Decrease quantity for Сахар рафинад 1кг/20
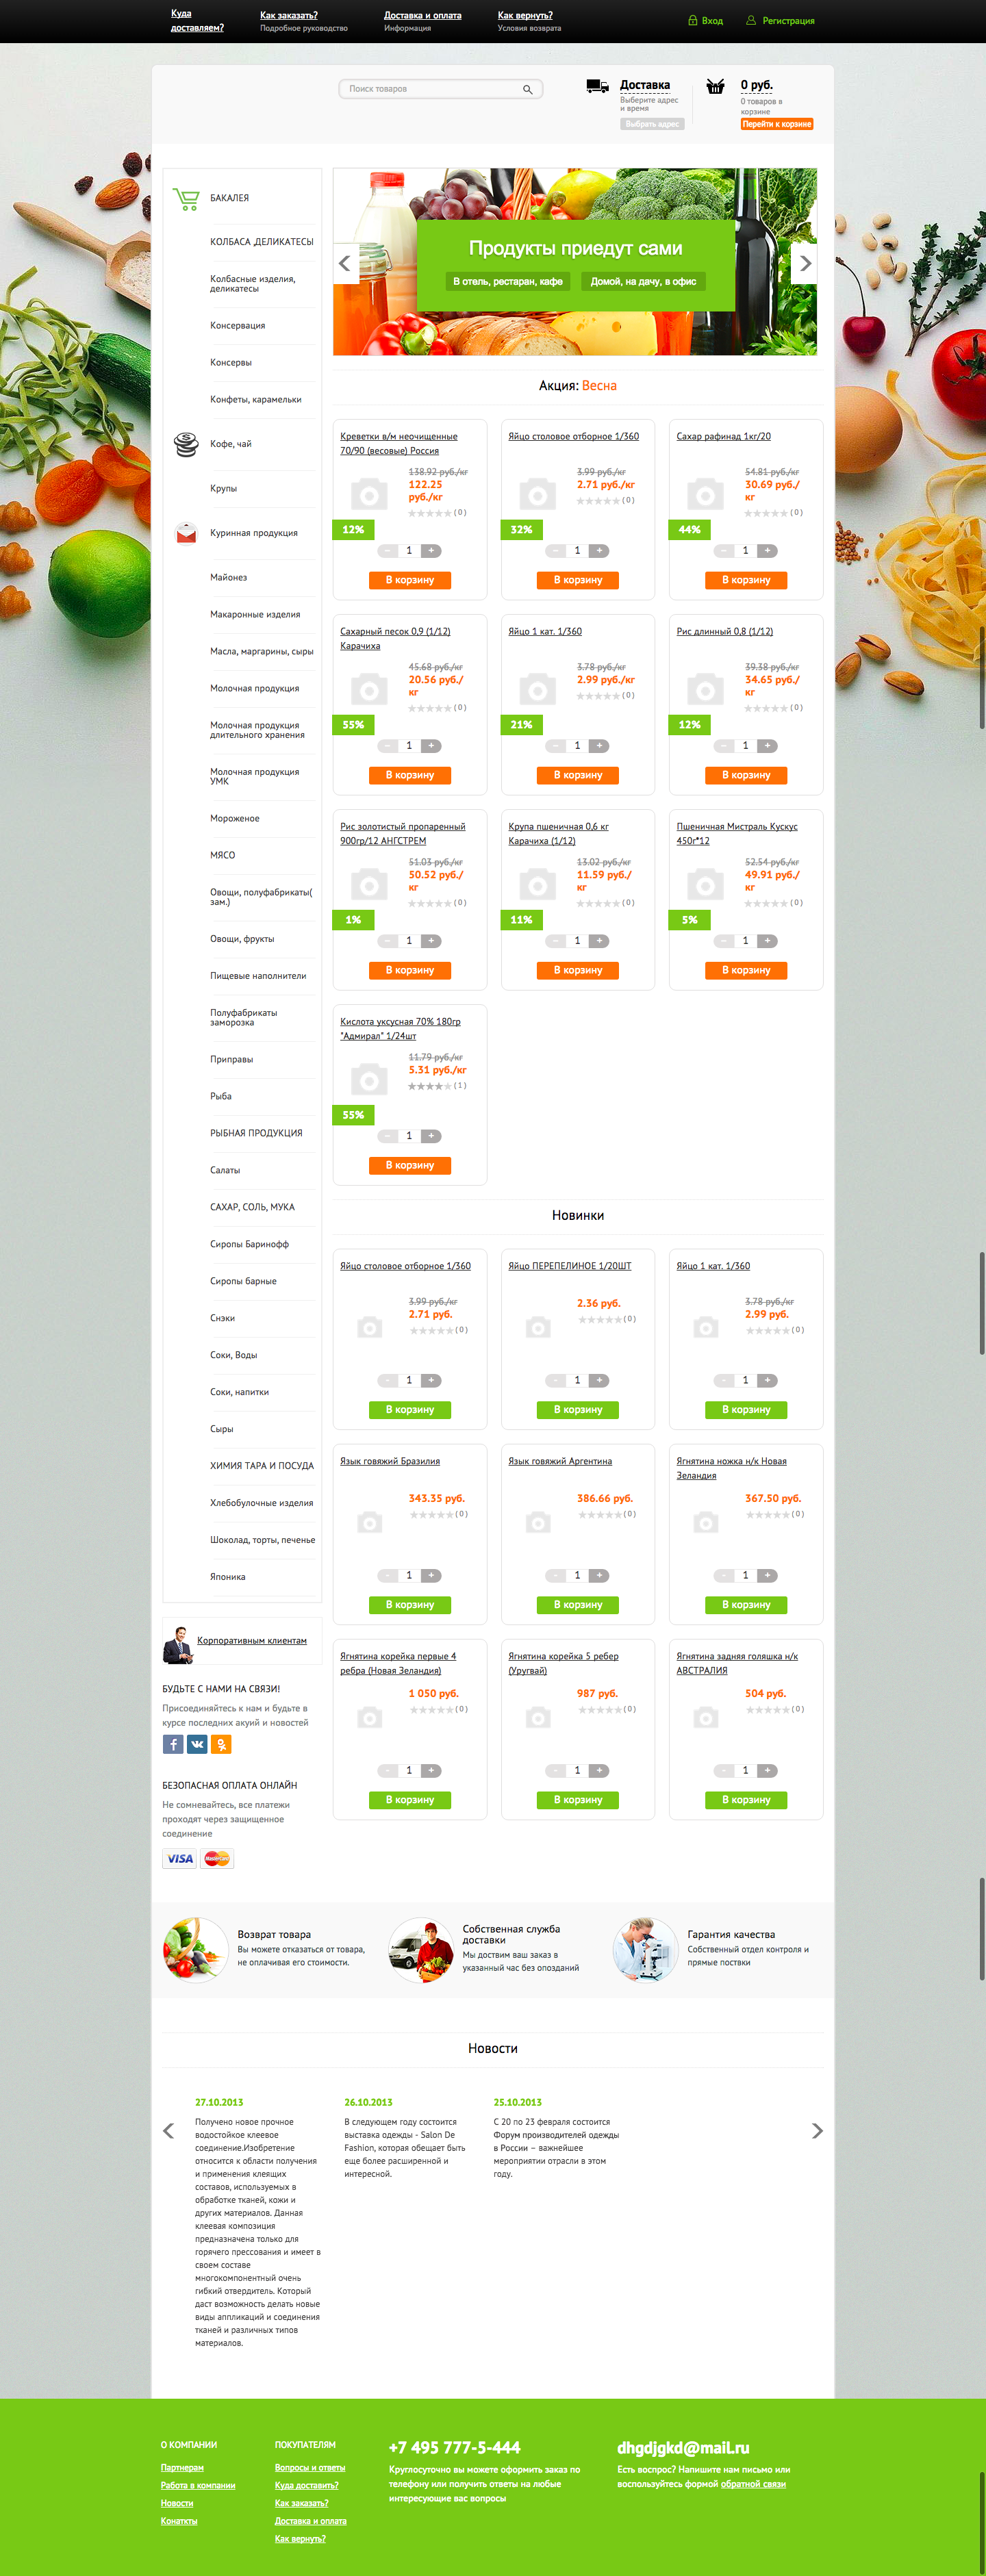The image size is (986, 2576). (x=723, y=551)
